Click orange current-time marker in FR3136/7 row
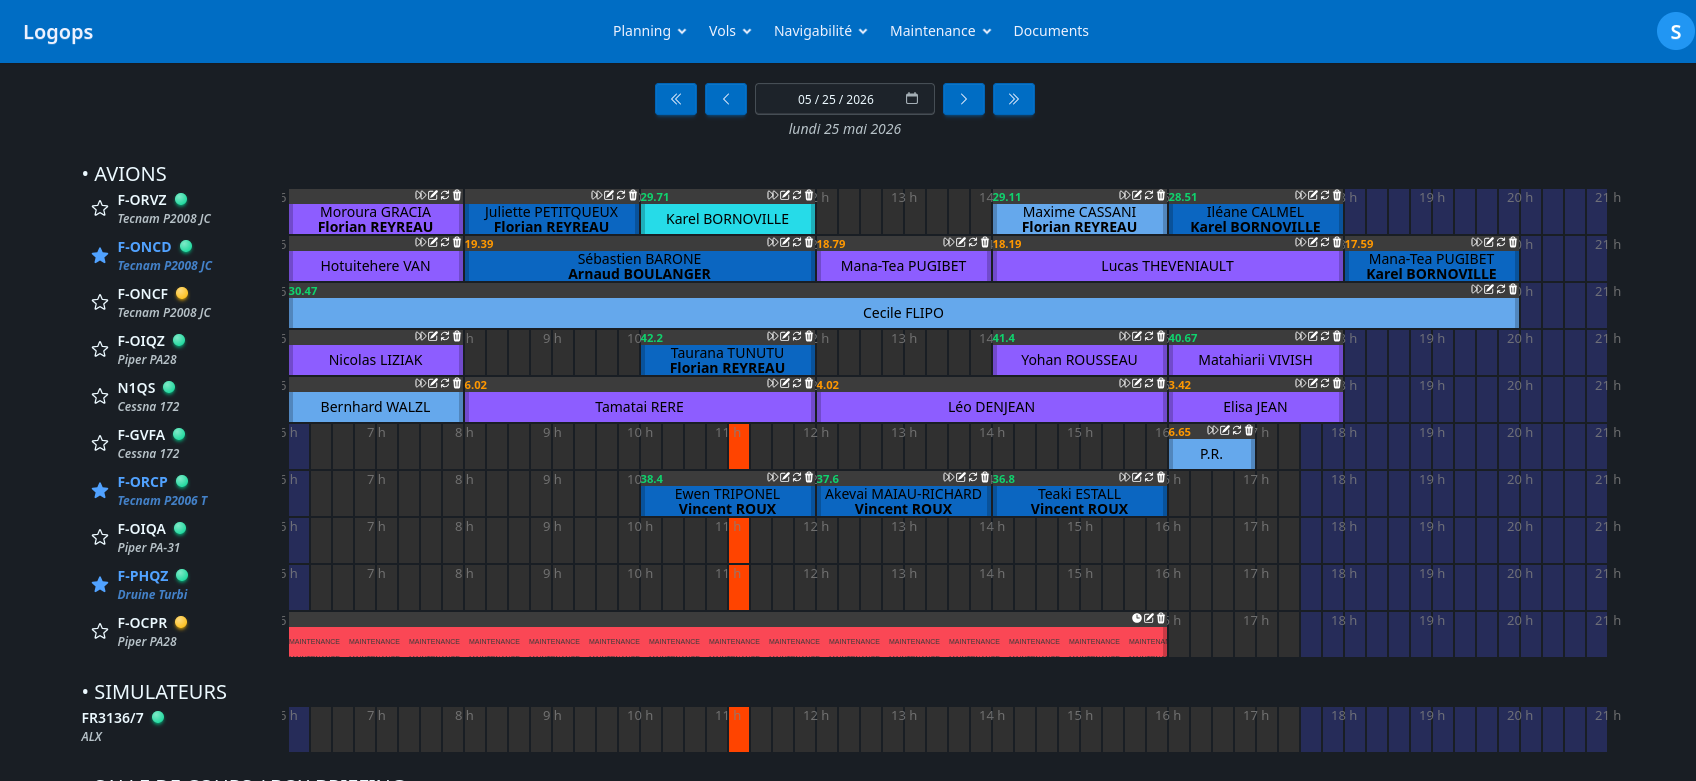 tap(739, 729)
